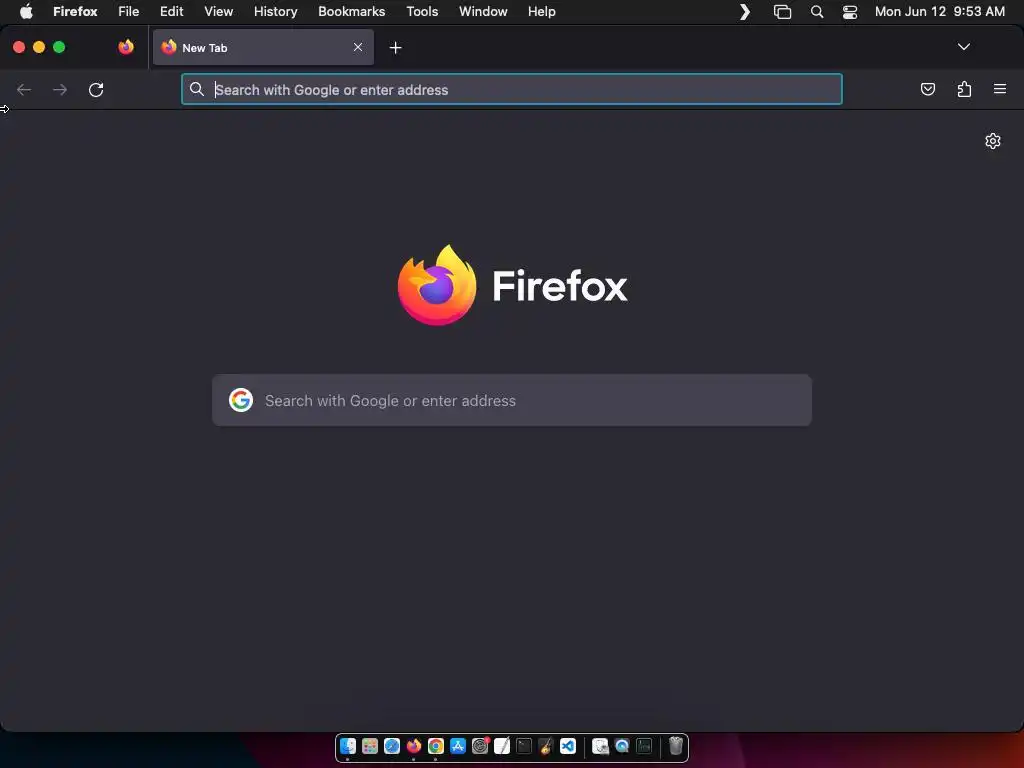Open the Apple menu
The image size is (1024, 768).
click(26, 11)
